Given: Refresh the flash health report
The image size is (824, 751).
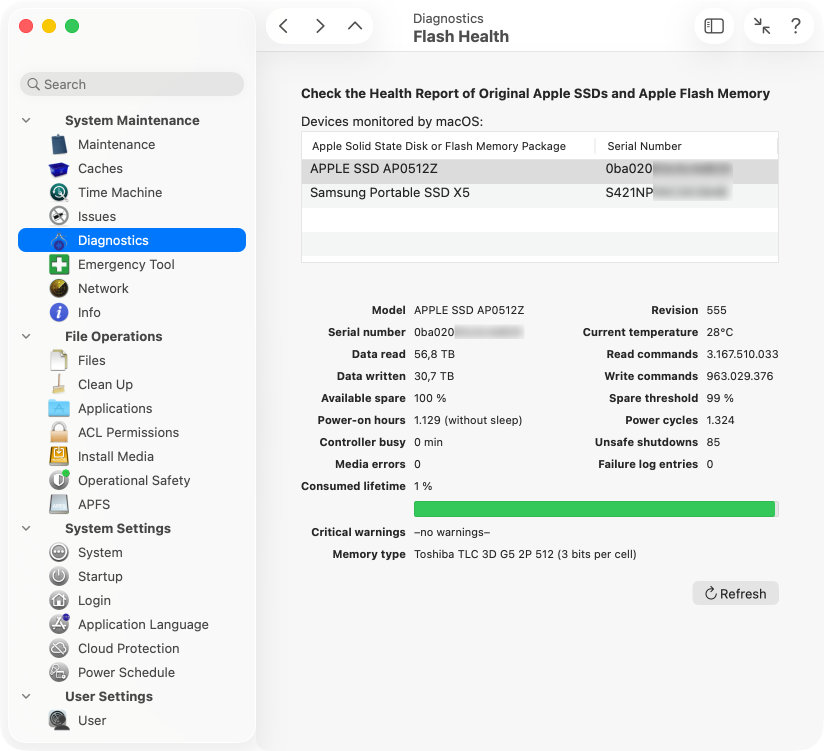Looking at the screenshot, I should (735, 593).
